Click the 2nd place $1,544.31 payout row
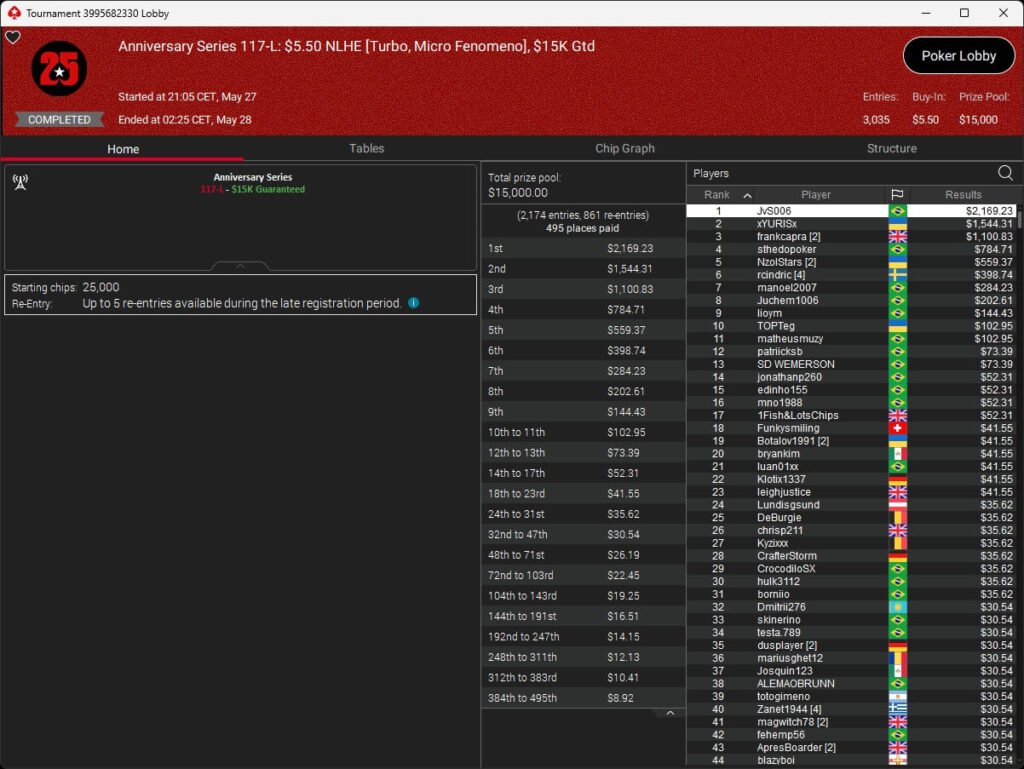Image resolution: width=1024 pixels, height=769 pixels. pyautogui.click(x=583, y=268)
